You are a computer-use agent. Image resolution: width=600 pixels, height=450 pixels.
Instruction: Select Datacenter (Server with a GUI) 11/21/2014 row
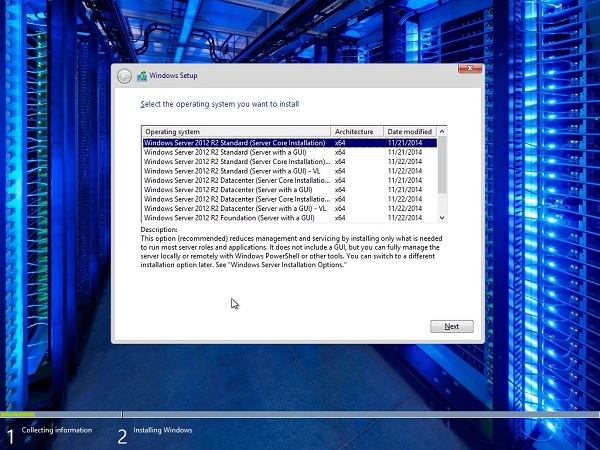[x=290, y=190]
